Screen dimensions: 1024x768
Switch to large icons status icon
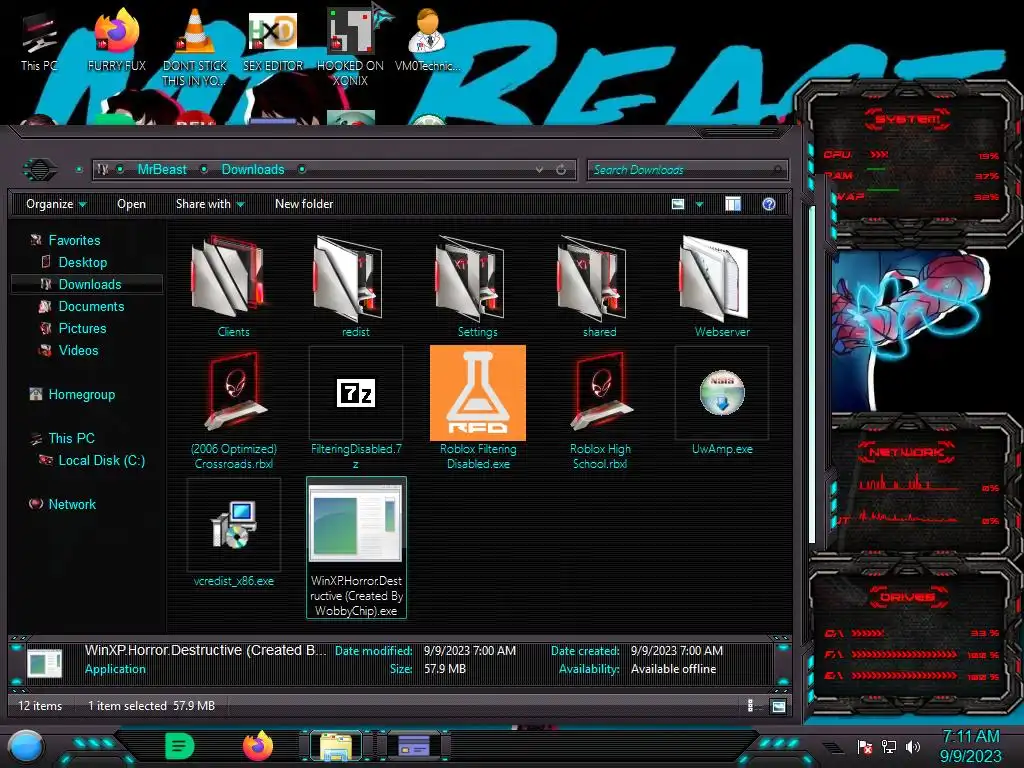point(778,707)
